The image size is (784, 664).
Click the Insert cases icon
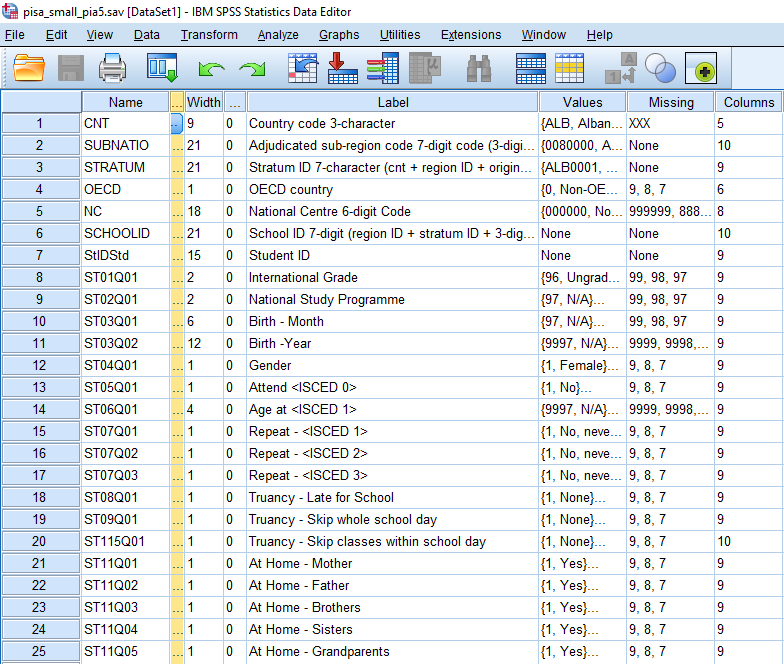point(530,68)
